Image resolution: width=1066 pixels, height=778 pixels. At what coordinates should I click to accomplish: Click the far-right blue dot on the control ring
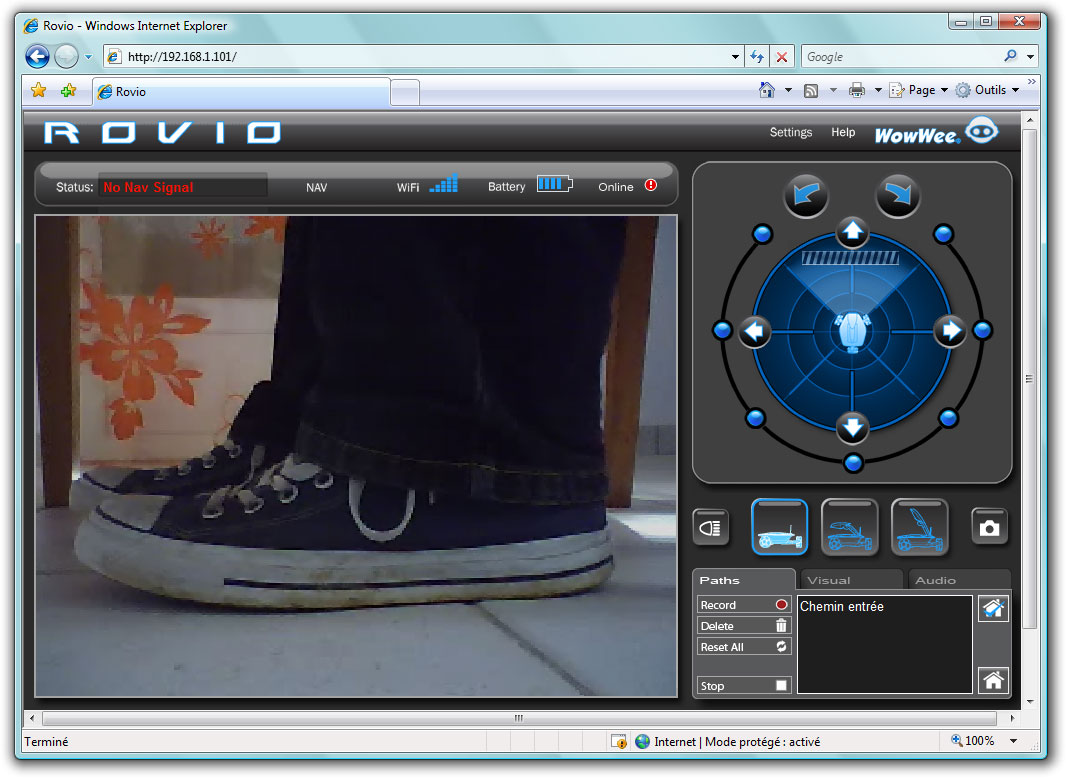[982, 331]
